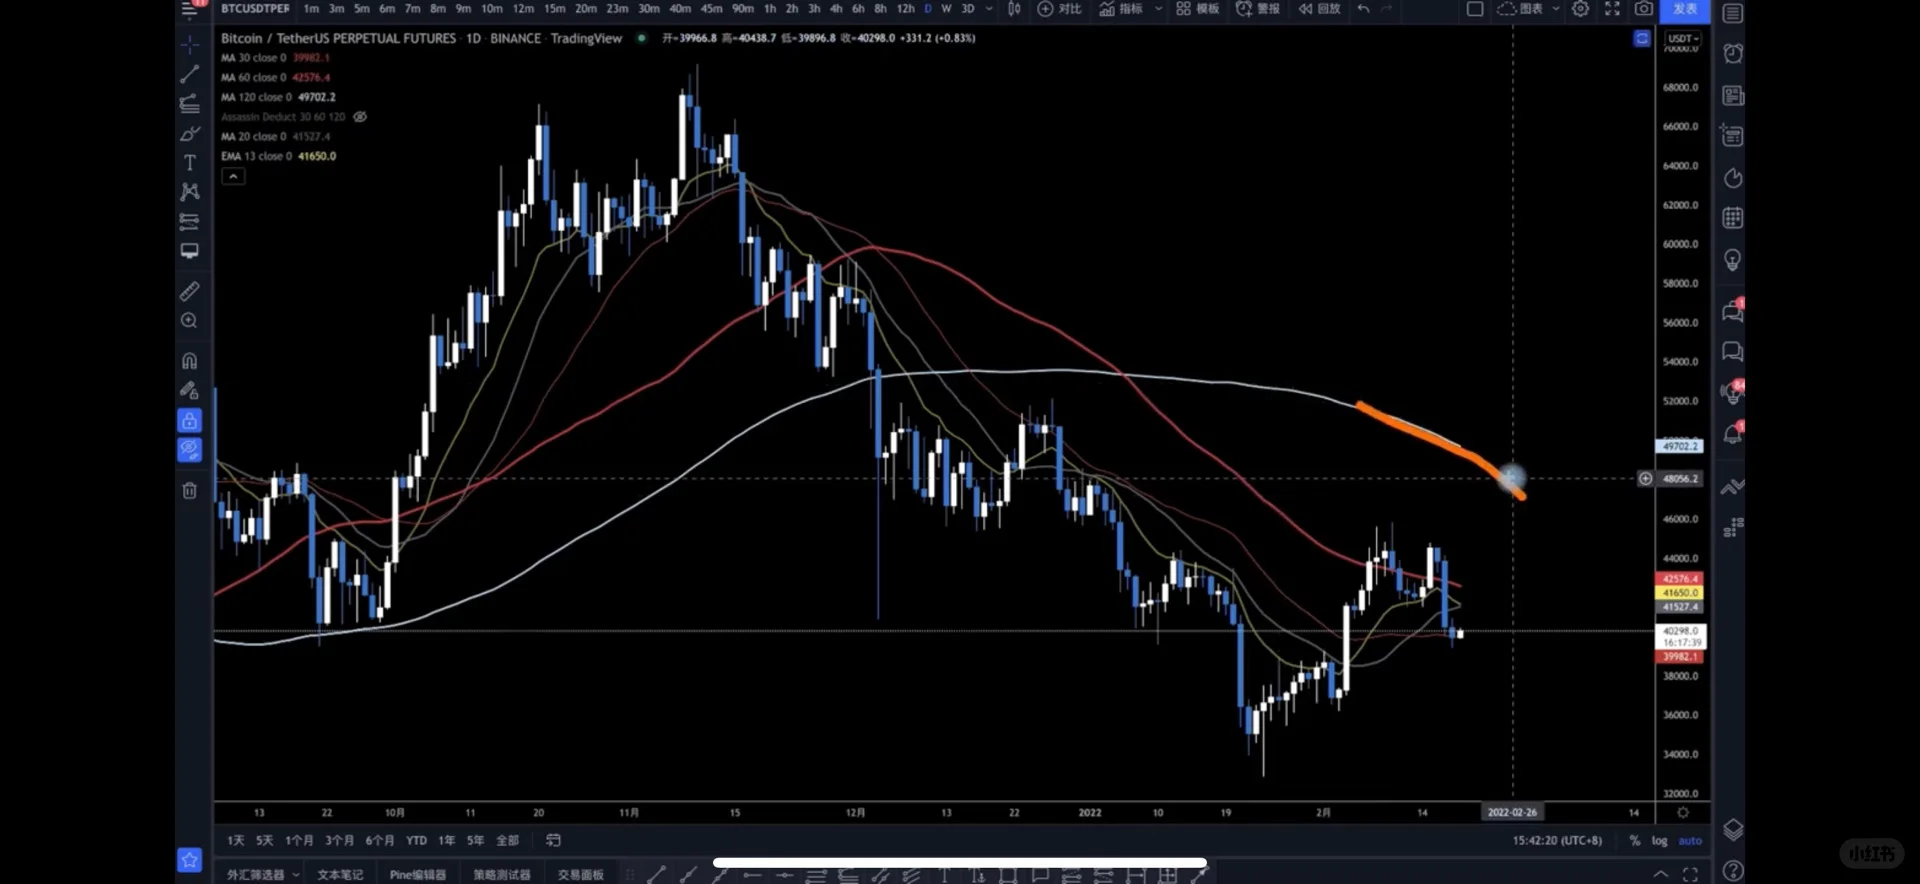The image size is (1920, 884).
Task: Open the USDT currency dropdown
Action: click(x=1682, y=39)
